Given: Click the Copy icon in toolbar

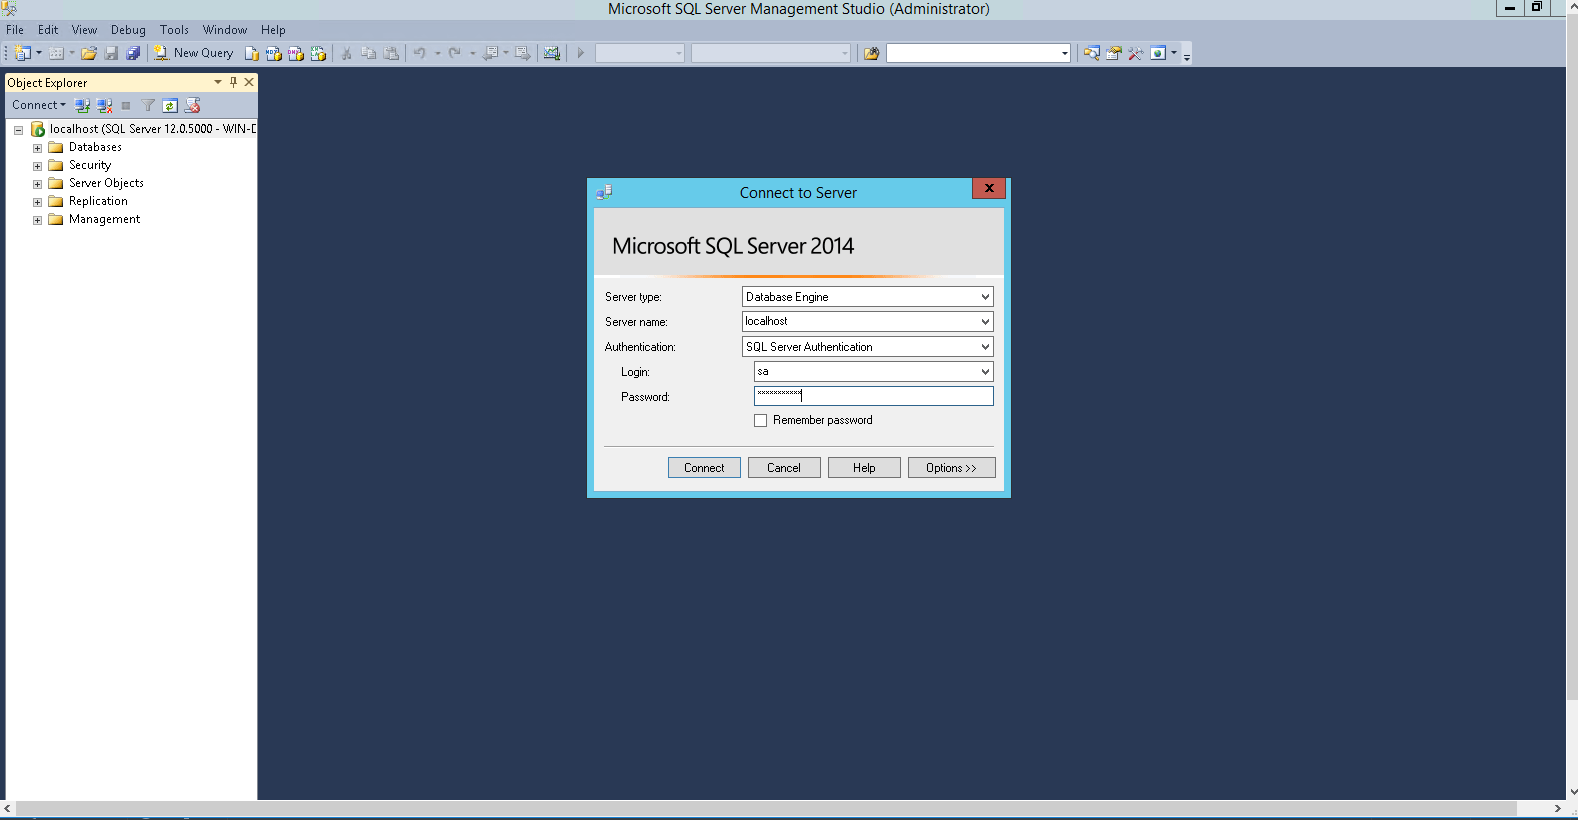Looking at the screenshot, I should (368, 53).
